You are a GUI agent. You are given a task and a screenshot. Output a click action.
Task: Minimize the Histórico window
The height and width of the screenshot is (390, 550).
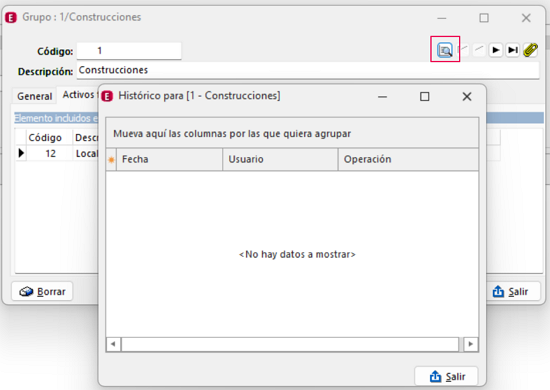tap(382, 96)
